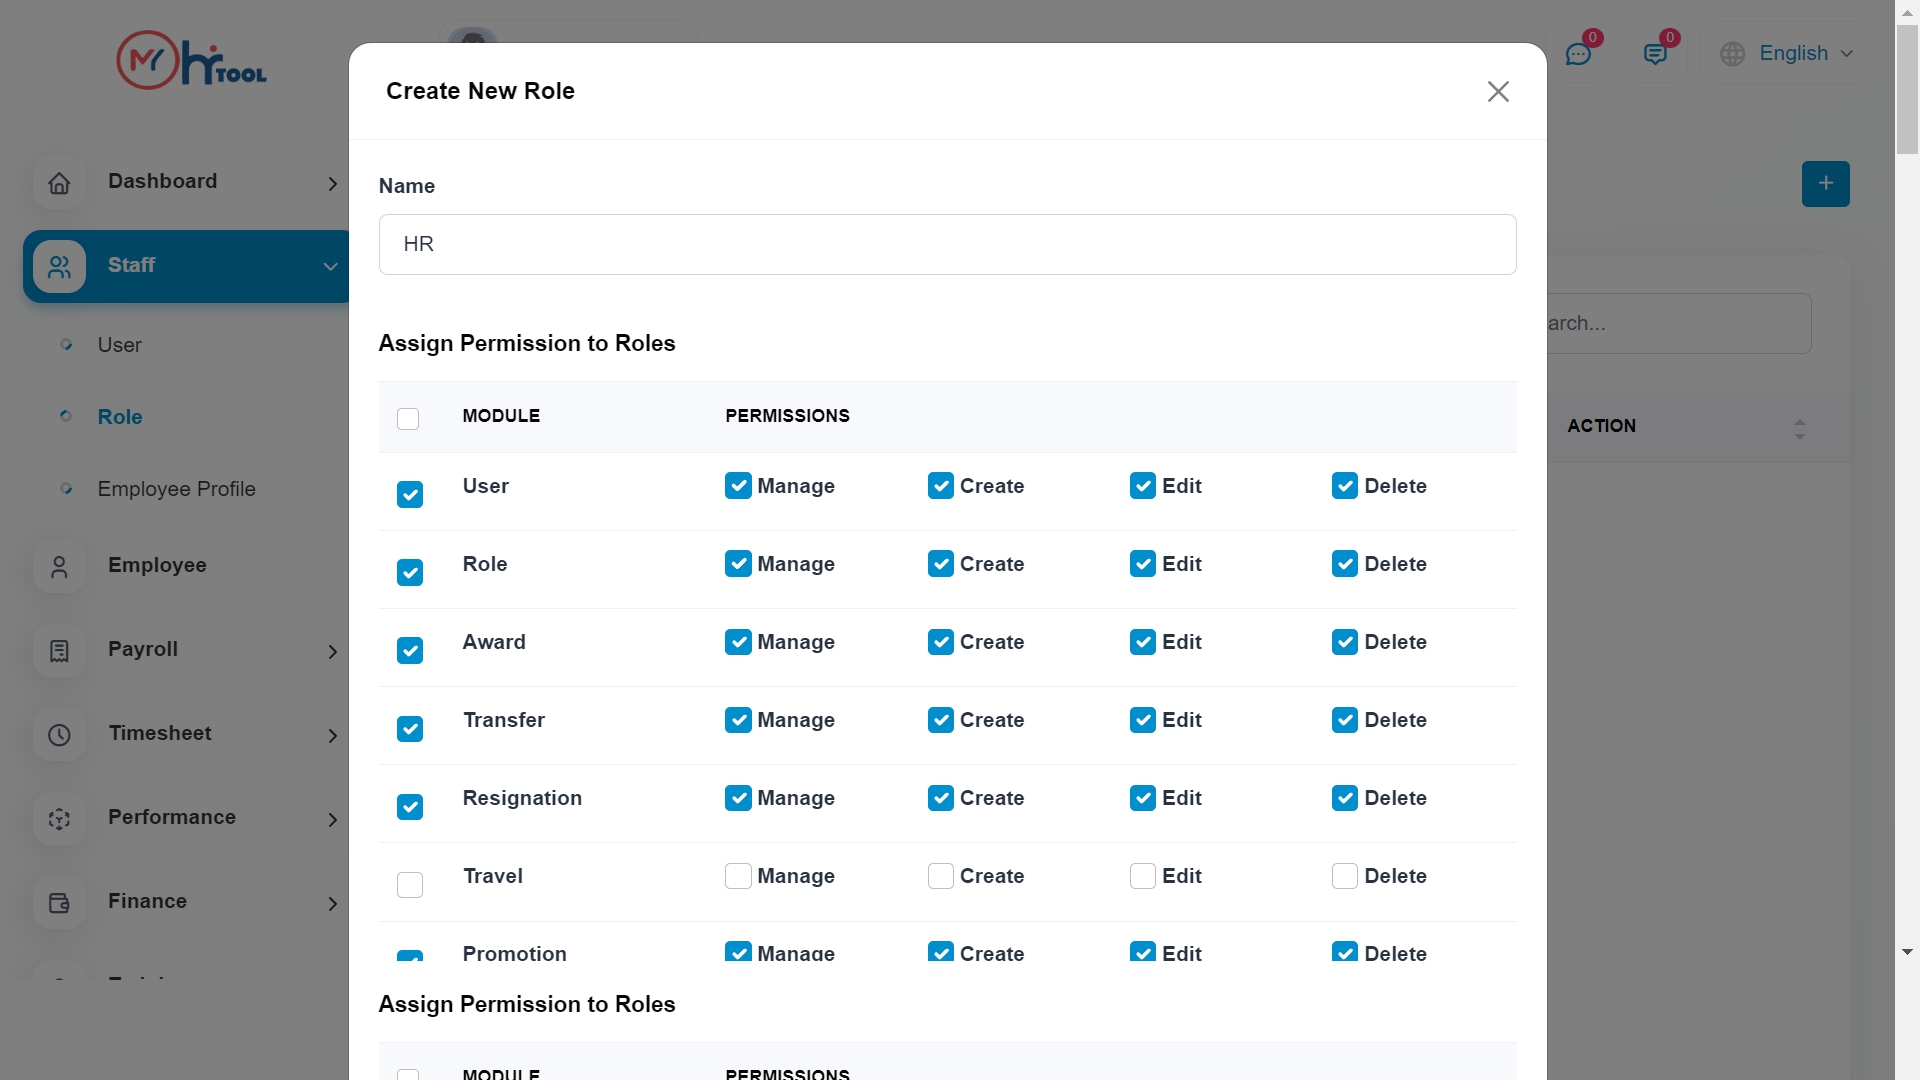Click the Timesheet clock icon
This screenshot has height=1080, width=1920.
[59, 735]
